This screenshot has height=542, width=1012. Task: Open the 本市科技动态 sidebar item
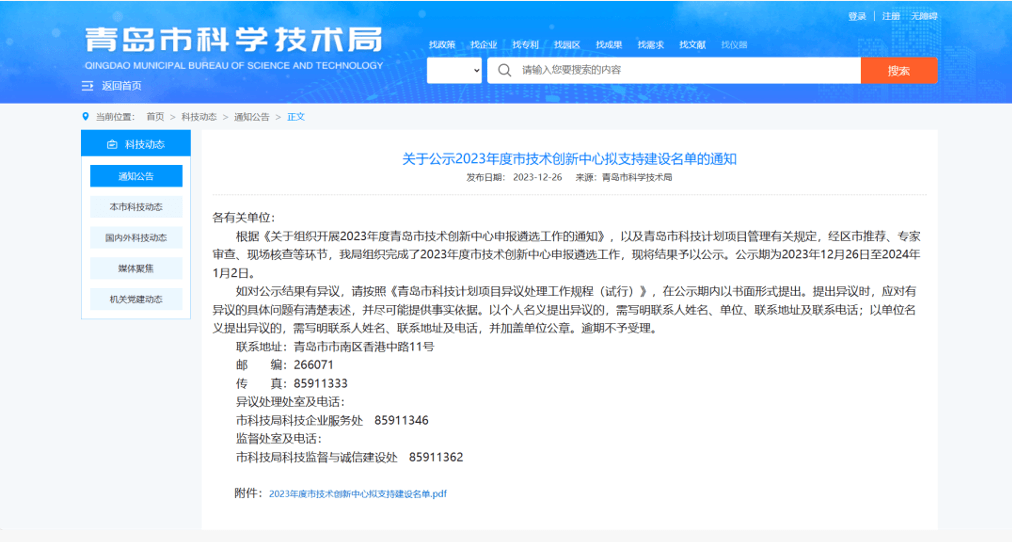coord(136,207)
